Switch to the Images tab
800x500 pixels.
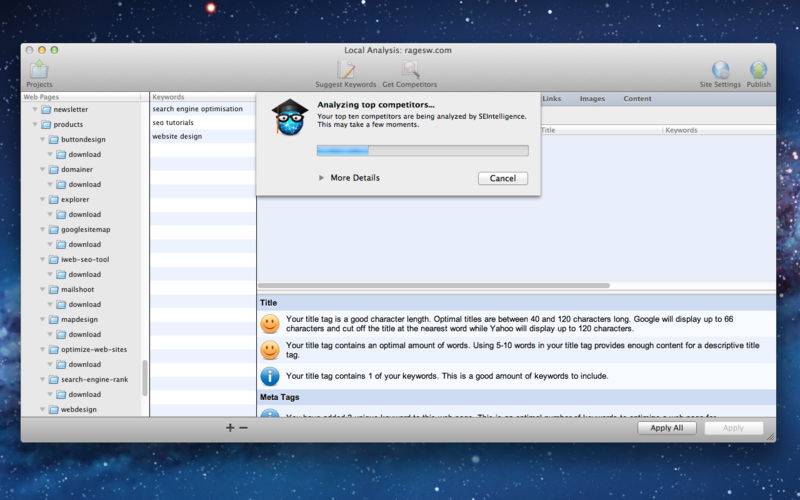[x=592, y=99]
